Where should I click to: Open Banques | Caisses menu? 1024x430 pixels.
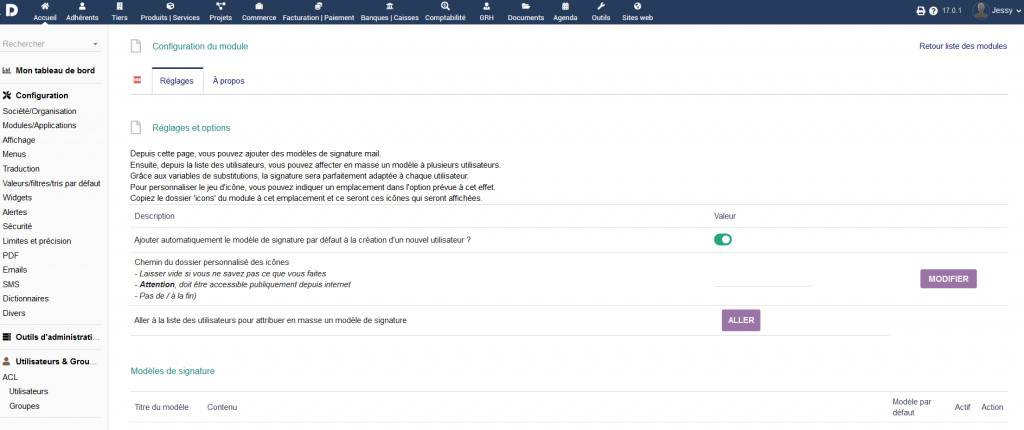389,12
